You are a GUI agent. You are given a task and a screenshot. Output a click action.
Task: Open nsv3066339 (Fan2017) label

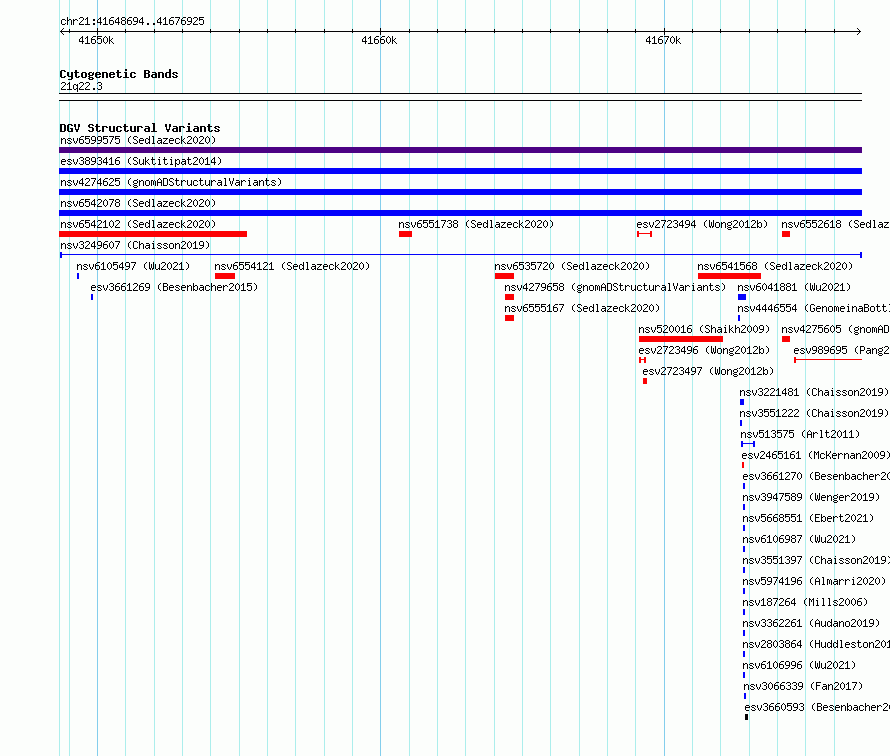(803, 686)
